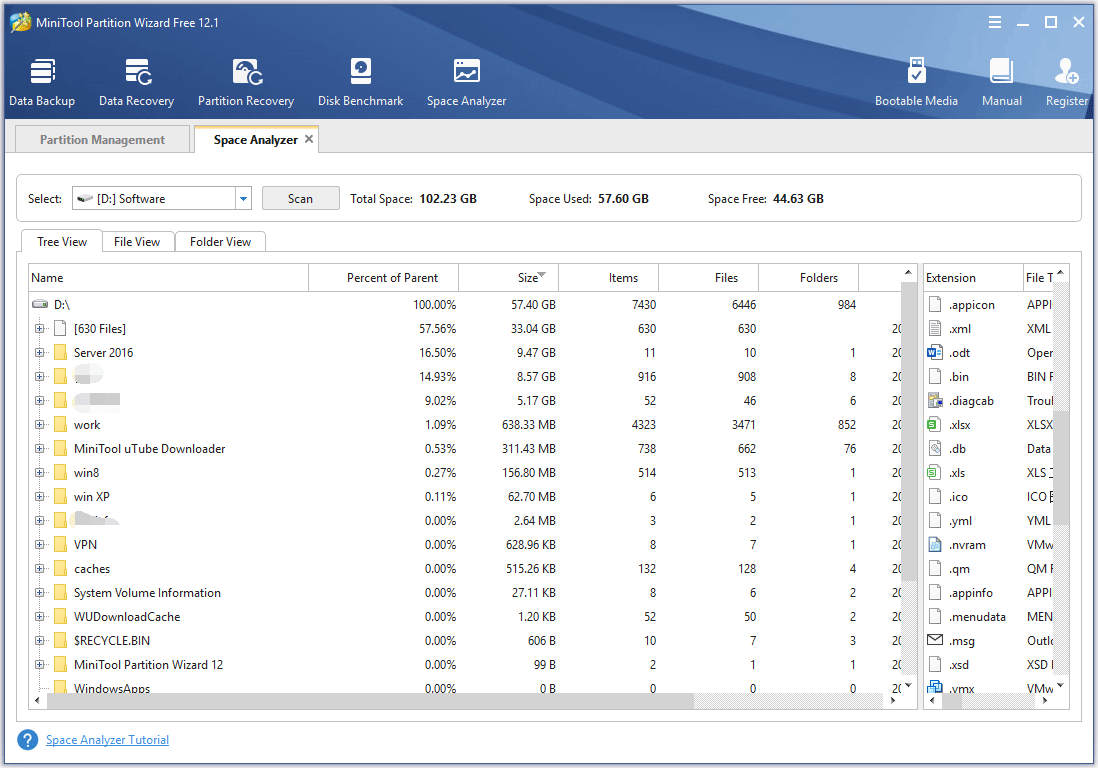Click the .nvram file icon
1098x768 pixels.
(x=935, y=544)
